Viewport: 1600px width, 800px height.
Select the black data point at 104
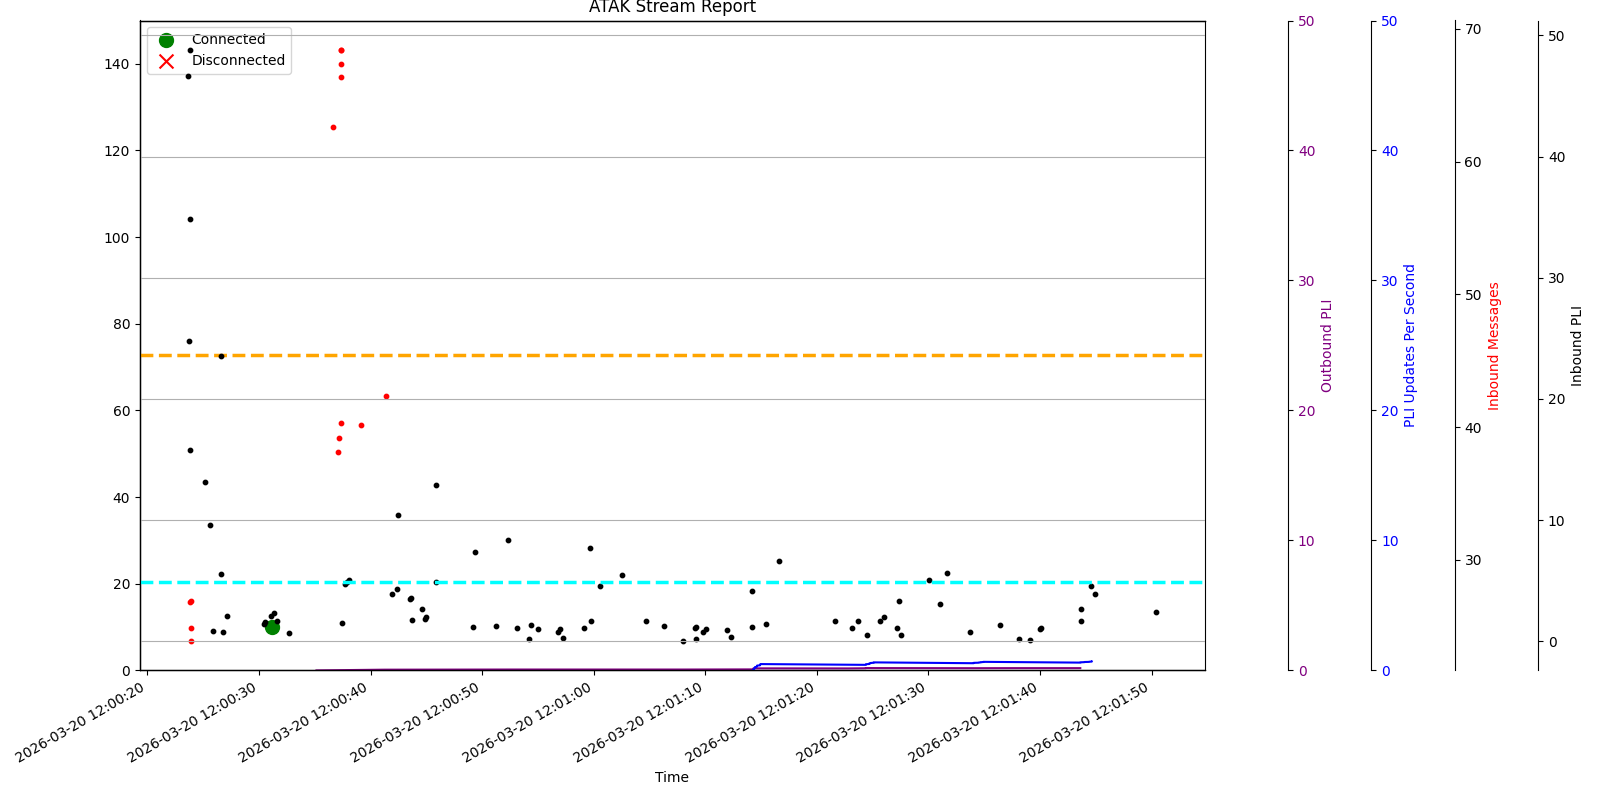pos(190,219)
